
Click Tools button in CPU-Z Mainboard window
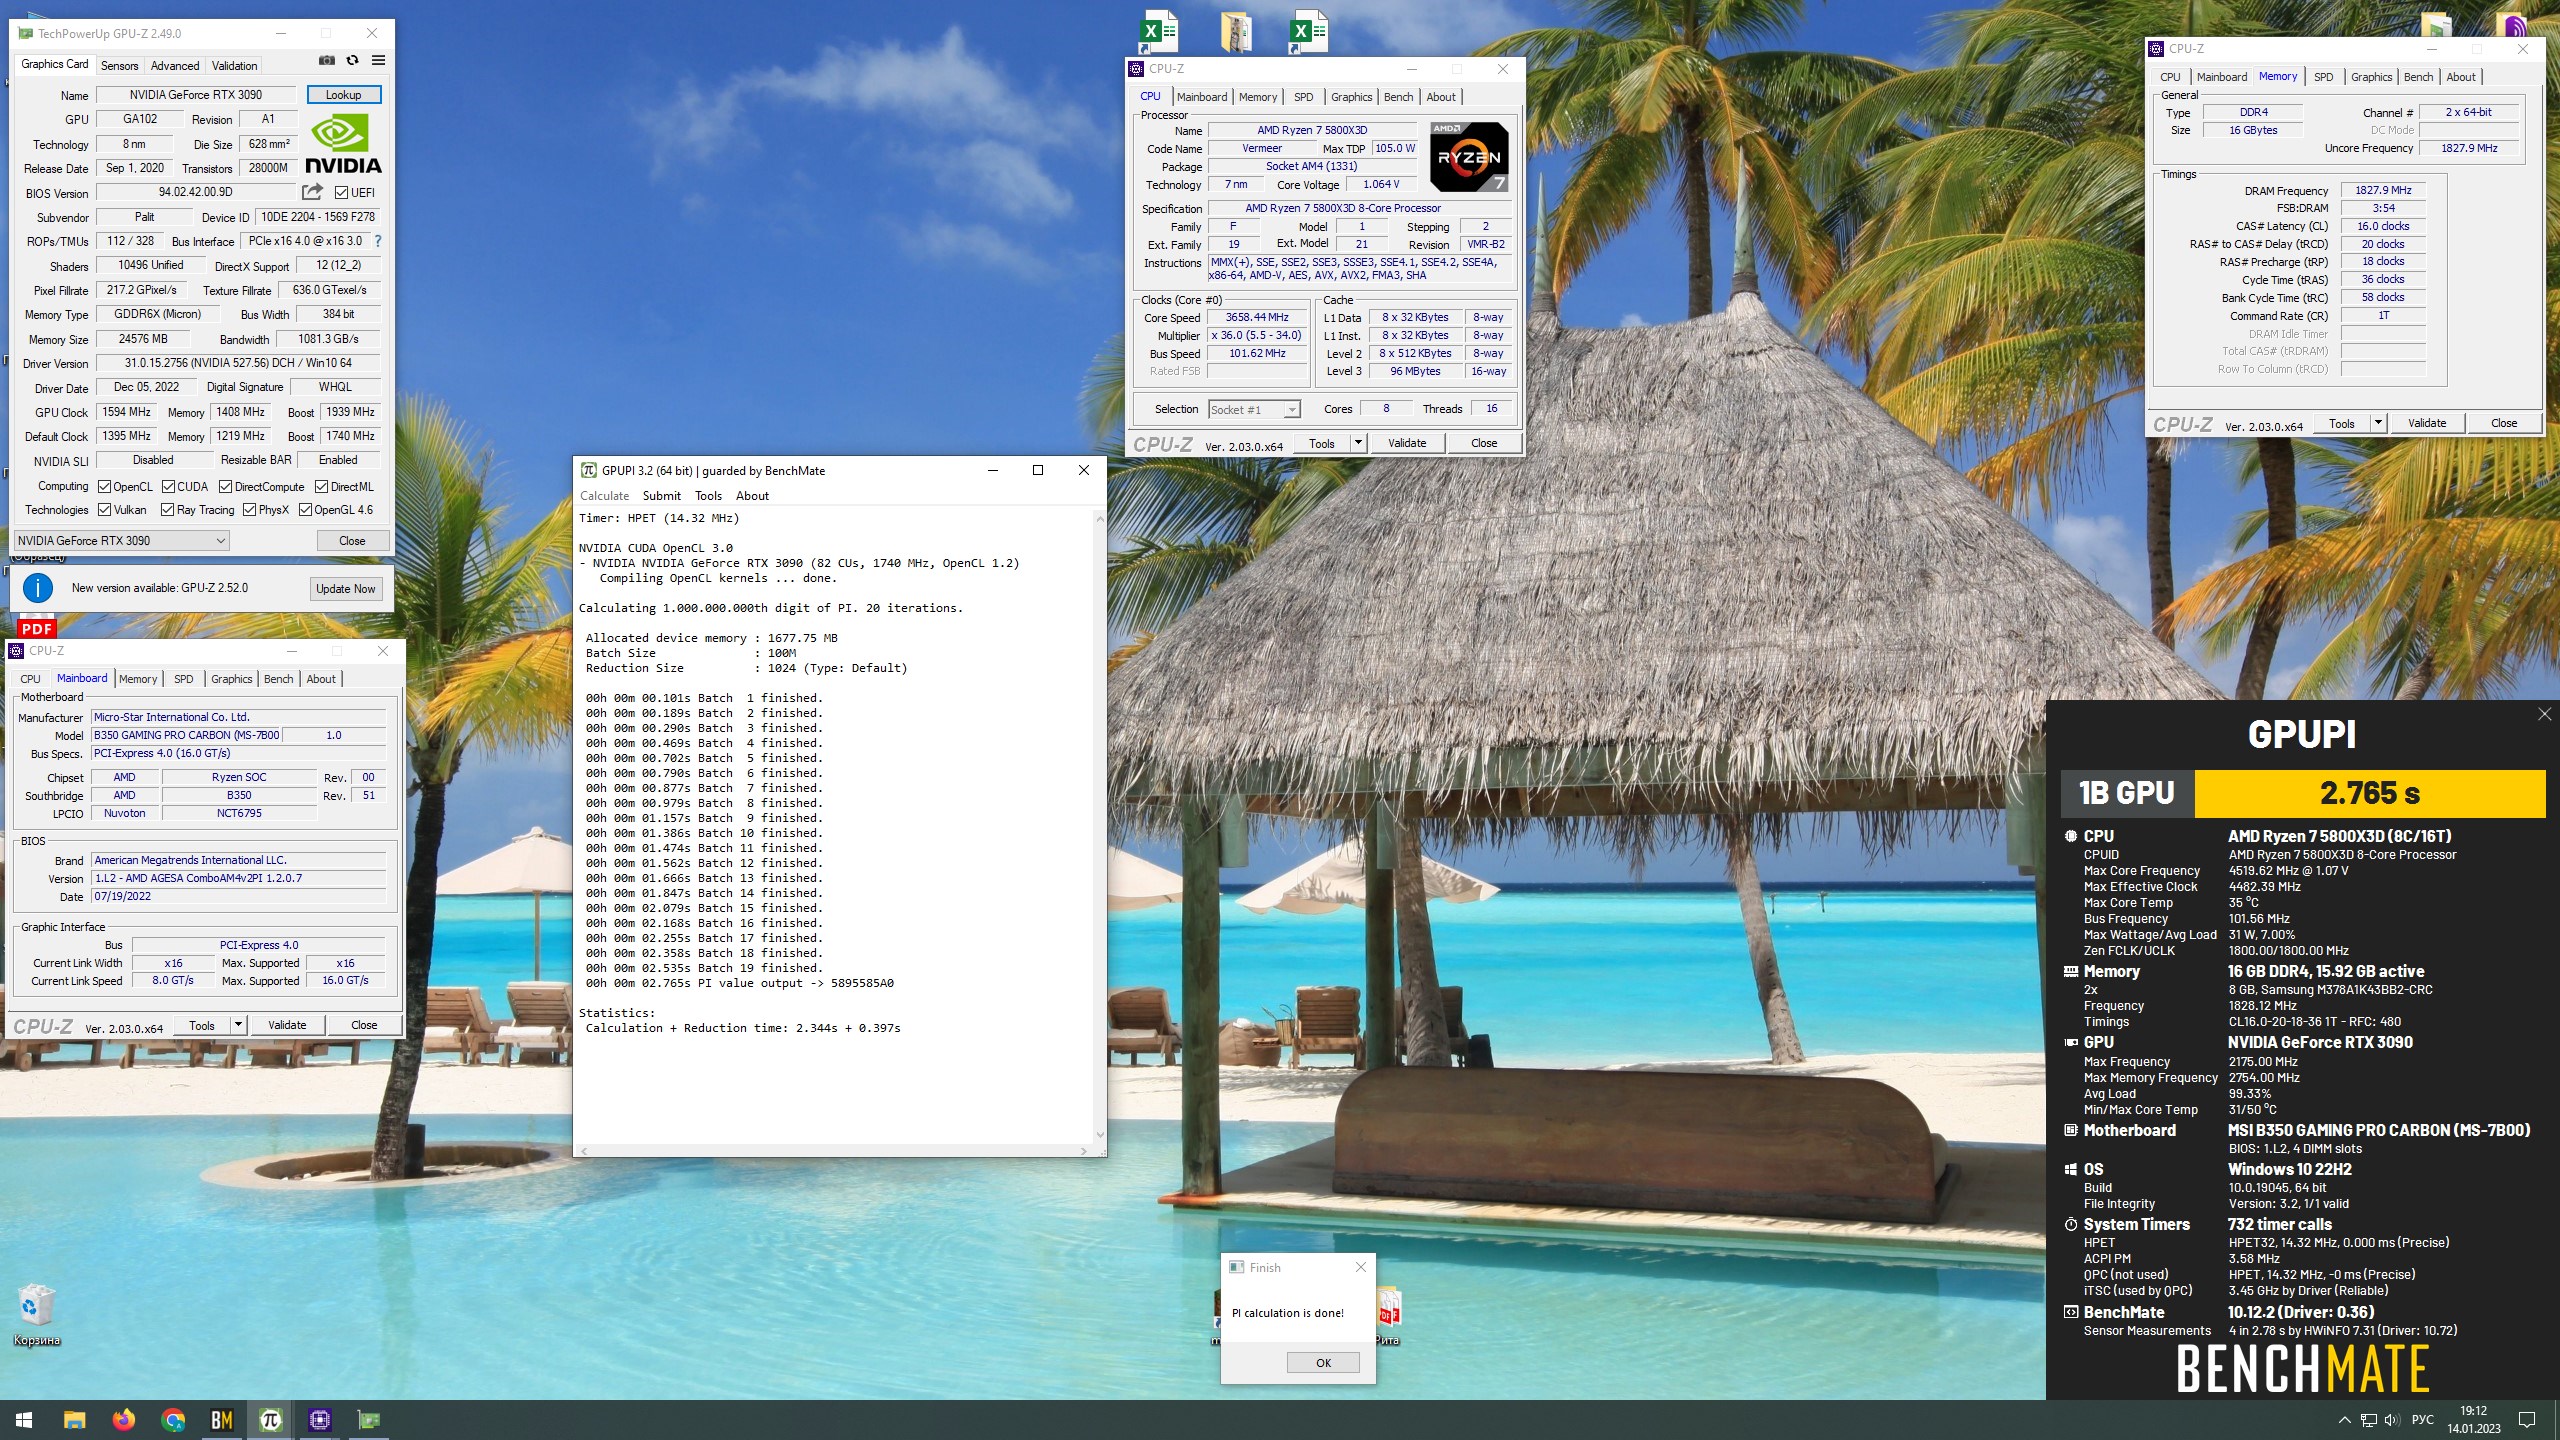click(x=202, y=1025)
